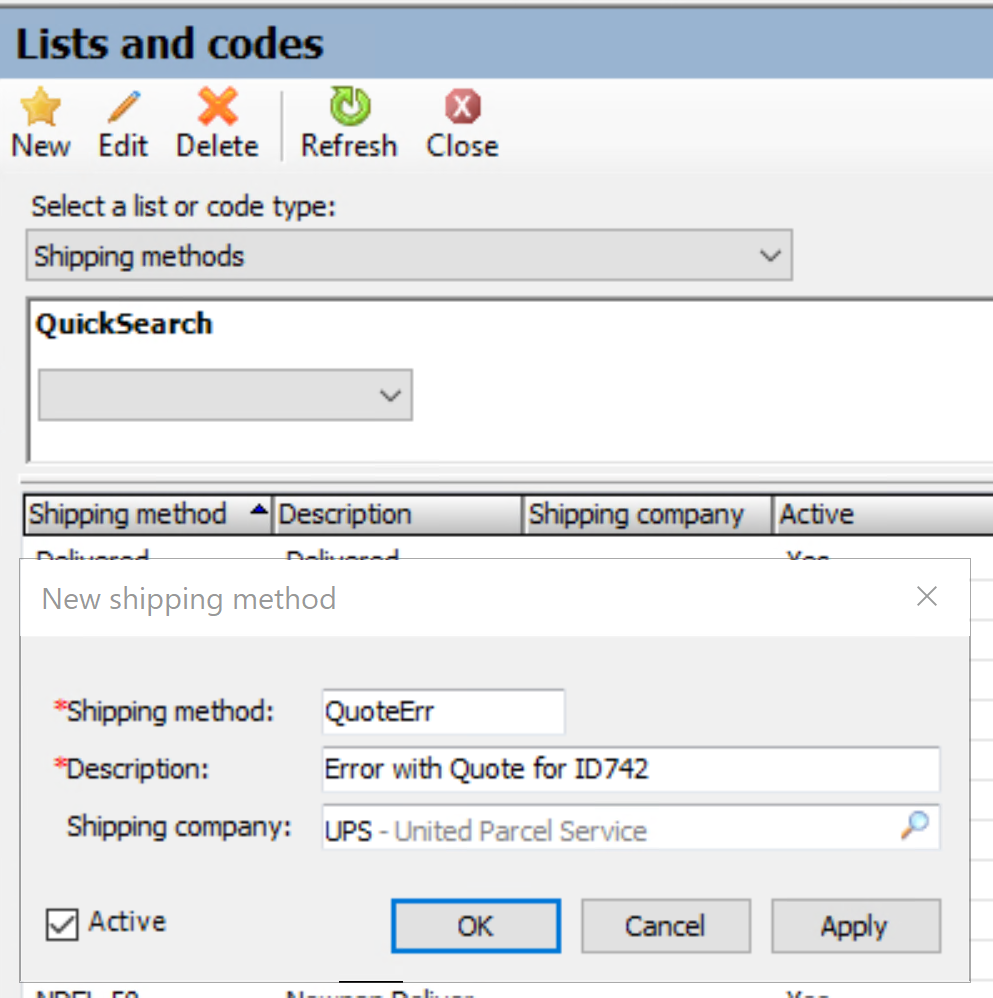Focus the Shipping method field
This screenshot has height=998, width=993.
444,712
